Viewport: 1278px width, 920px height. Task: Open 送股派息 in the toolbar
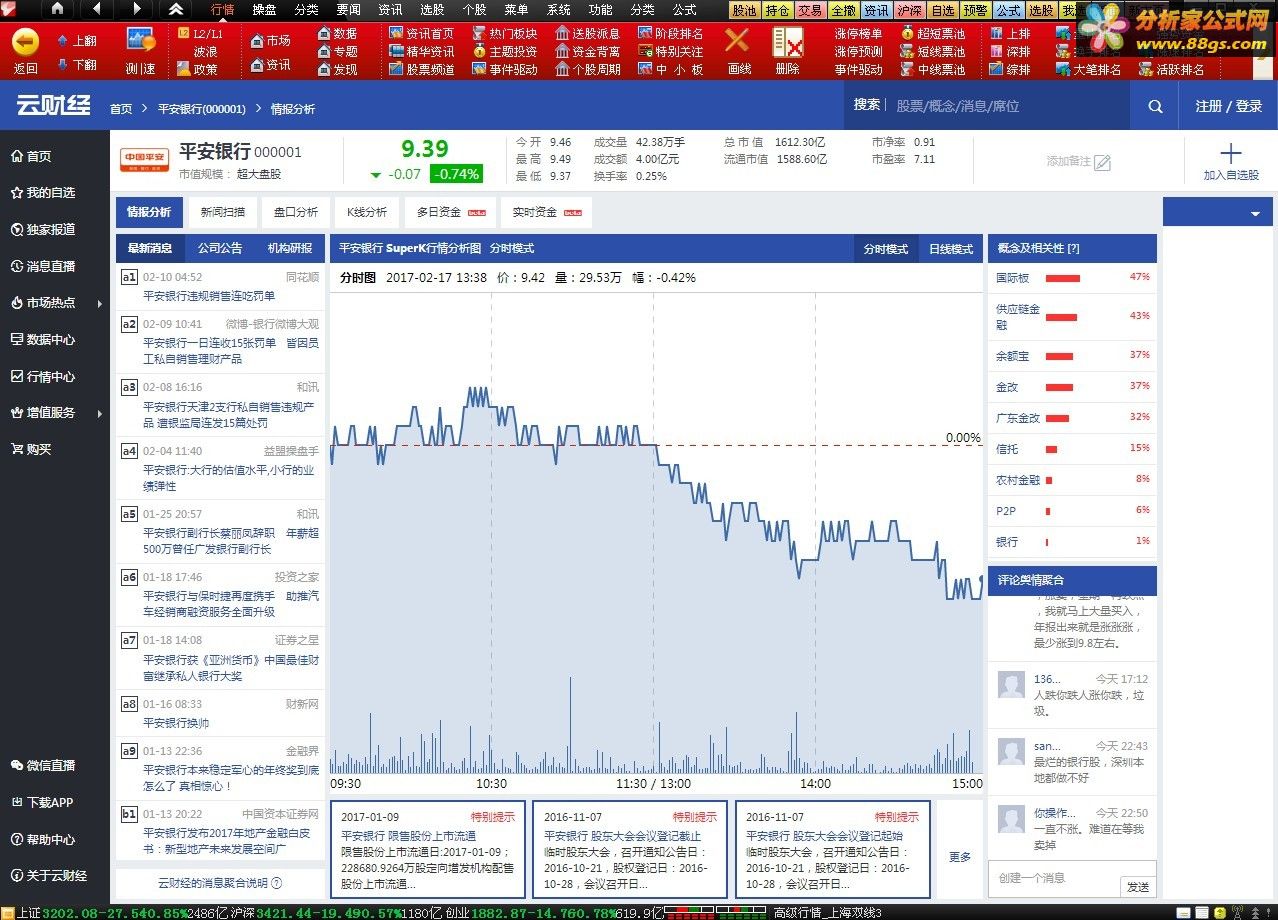click(x=588, y=33)
